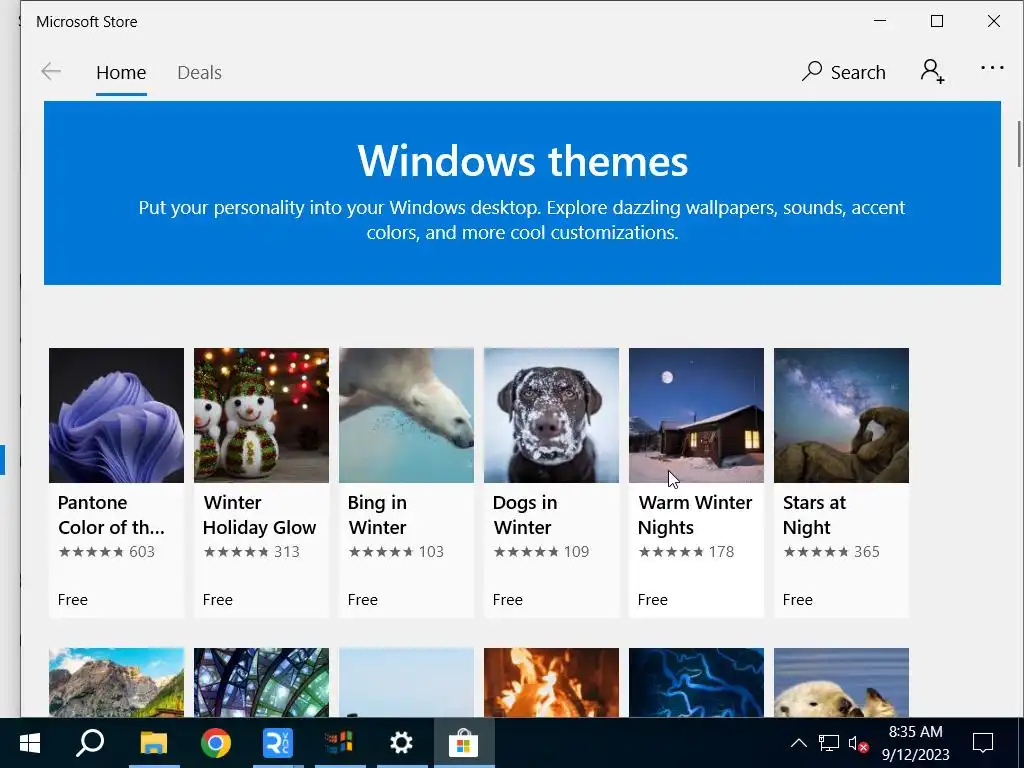This screenshot has width=1024, height=768.
Task: Click the 365 rating under Stars at Night
Action: [x=831, y=552]
